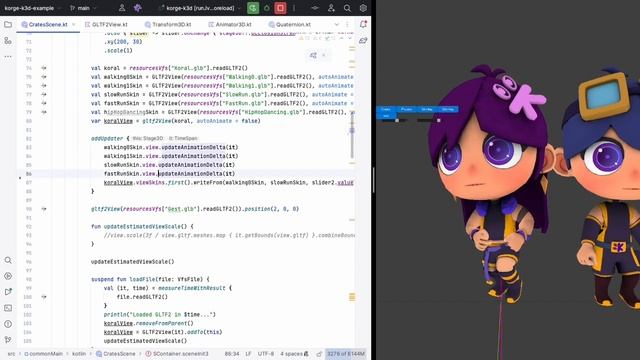Switch to the Transform3D.kt tab
This screenshot has height=360, width=640.
click(x=168, y=24)
